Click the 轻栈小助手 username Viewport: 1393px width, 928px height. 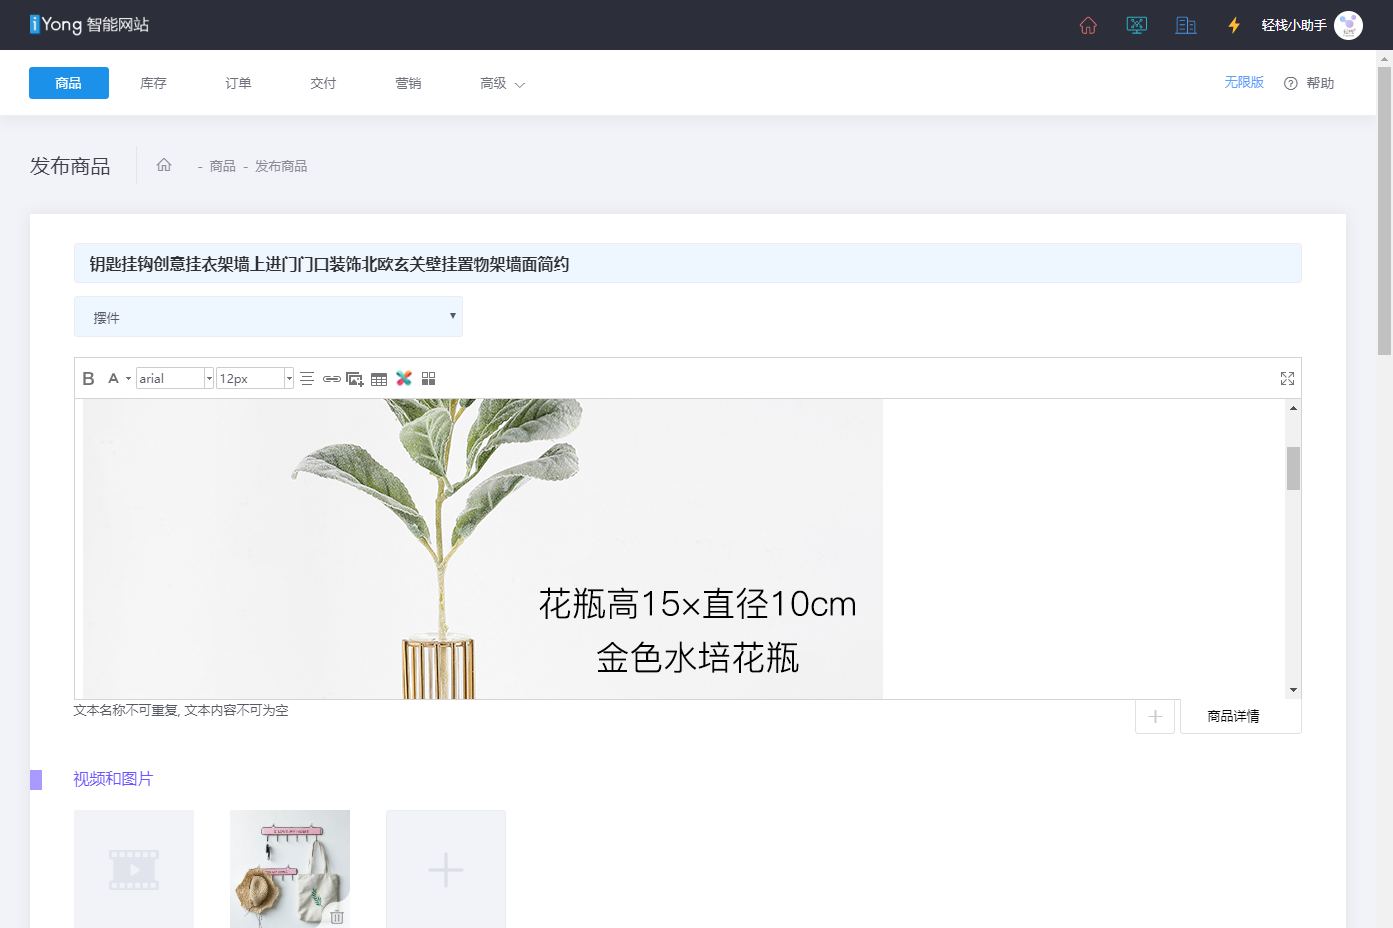coord(1294,25)
